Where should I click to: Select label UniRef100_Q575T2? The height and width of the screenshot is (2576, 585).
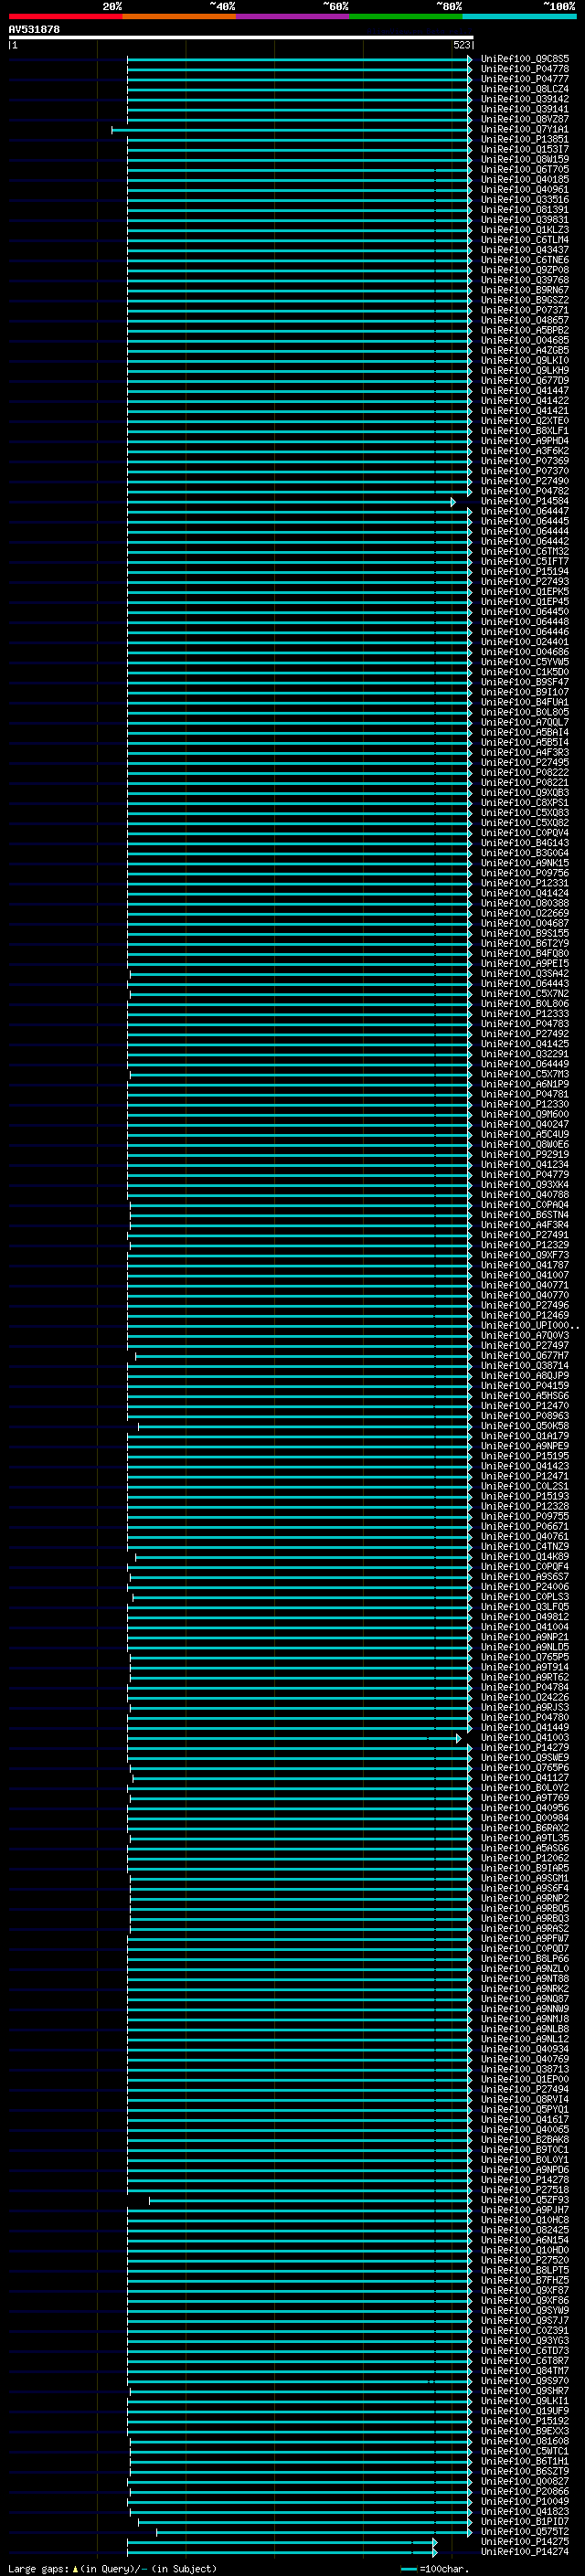click(524, 2531)
